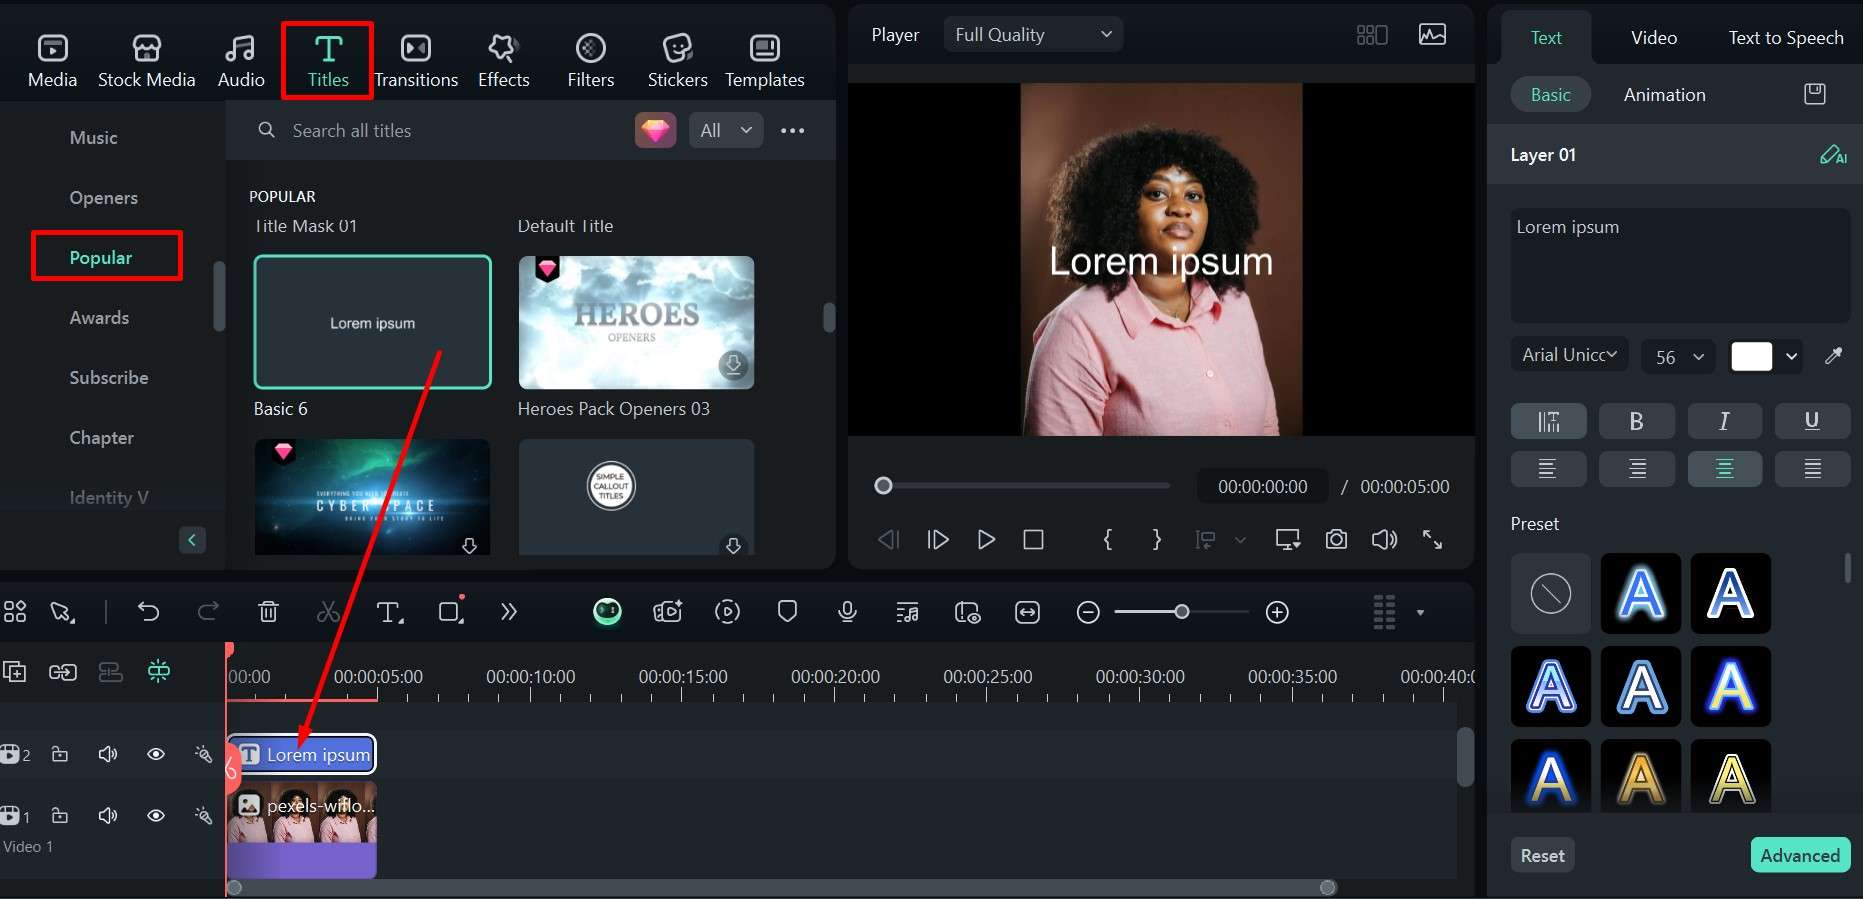Open the three-dot more options menu
The image size is (1863, 899).
pos(793,130)
